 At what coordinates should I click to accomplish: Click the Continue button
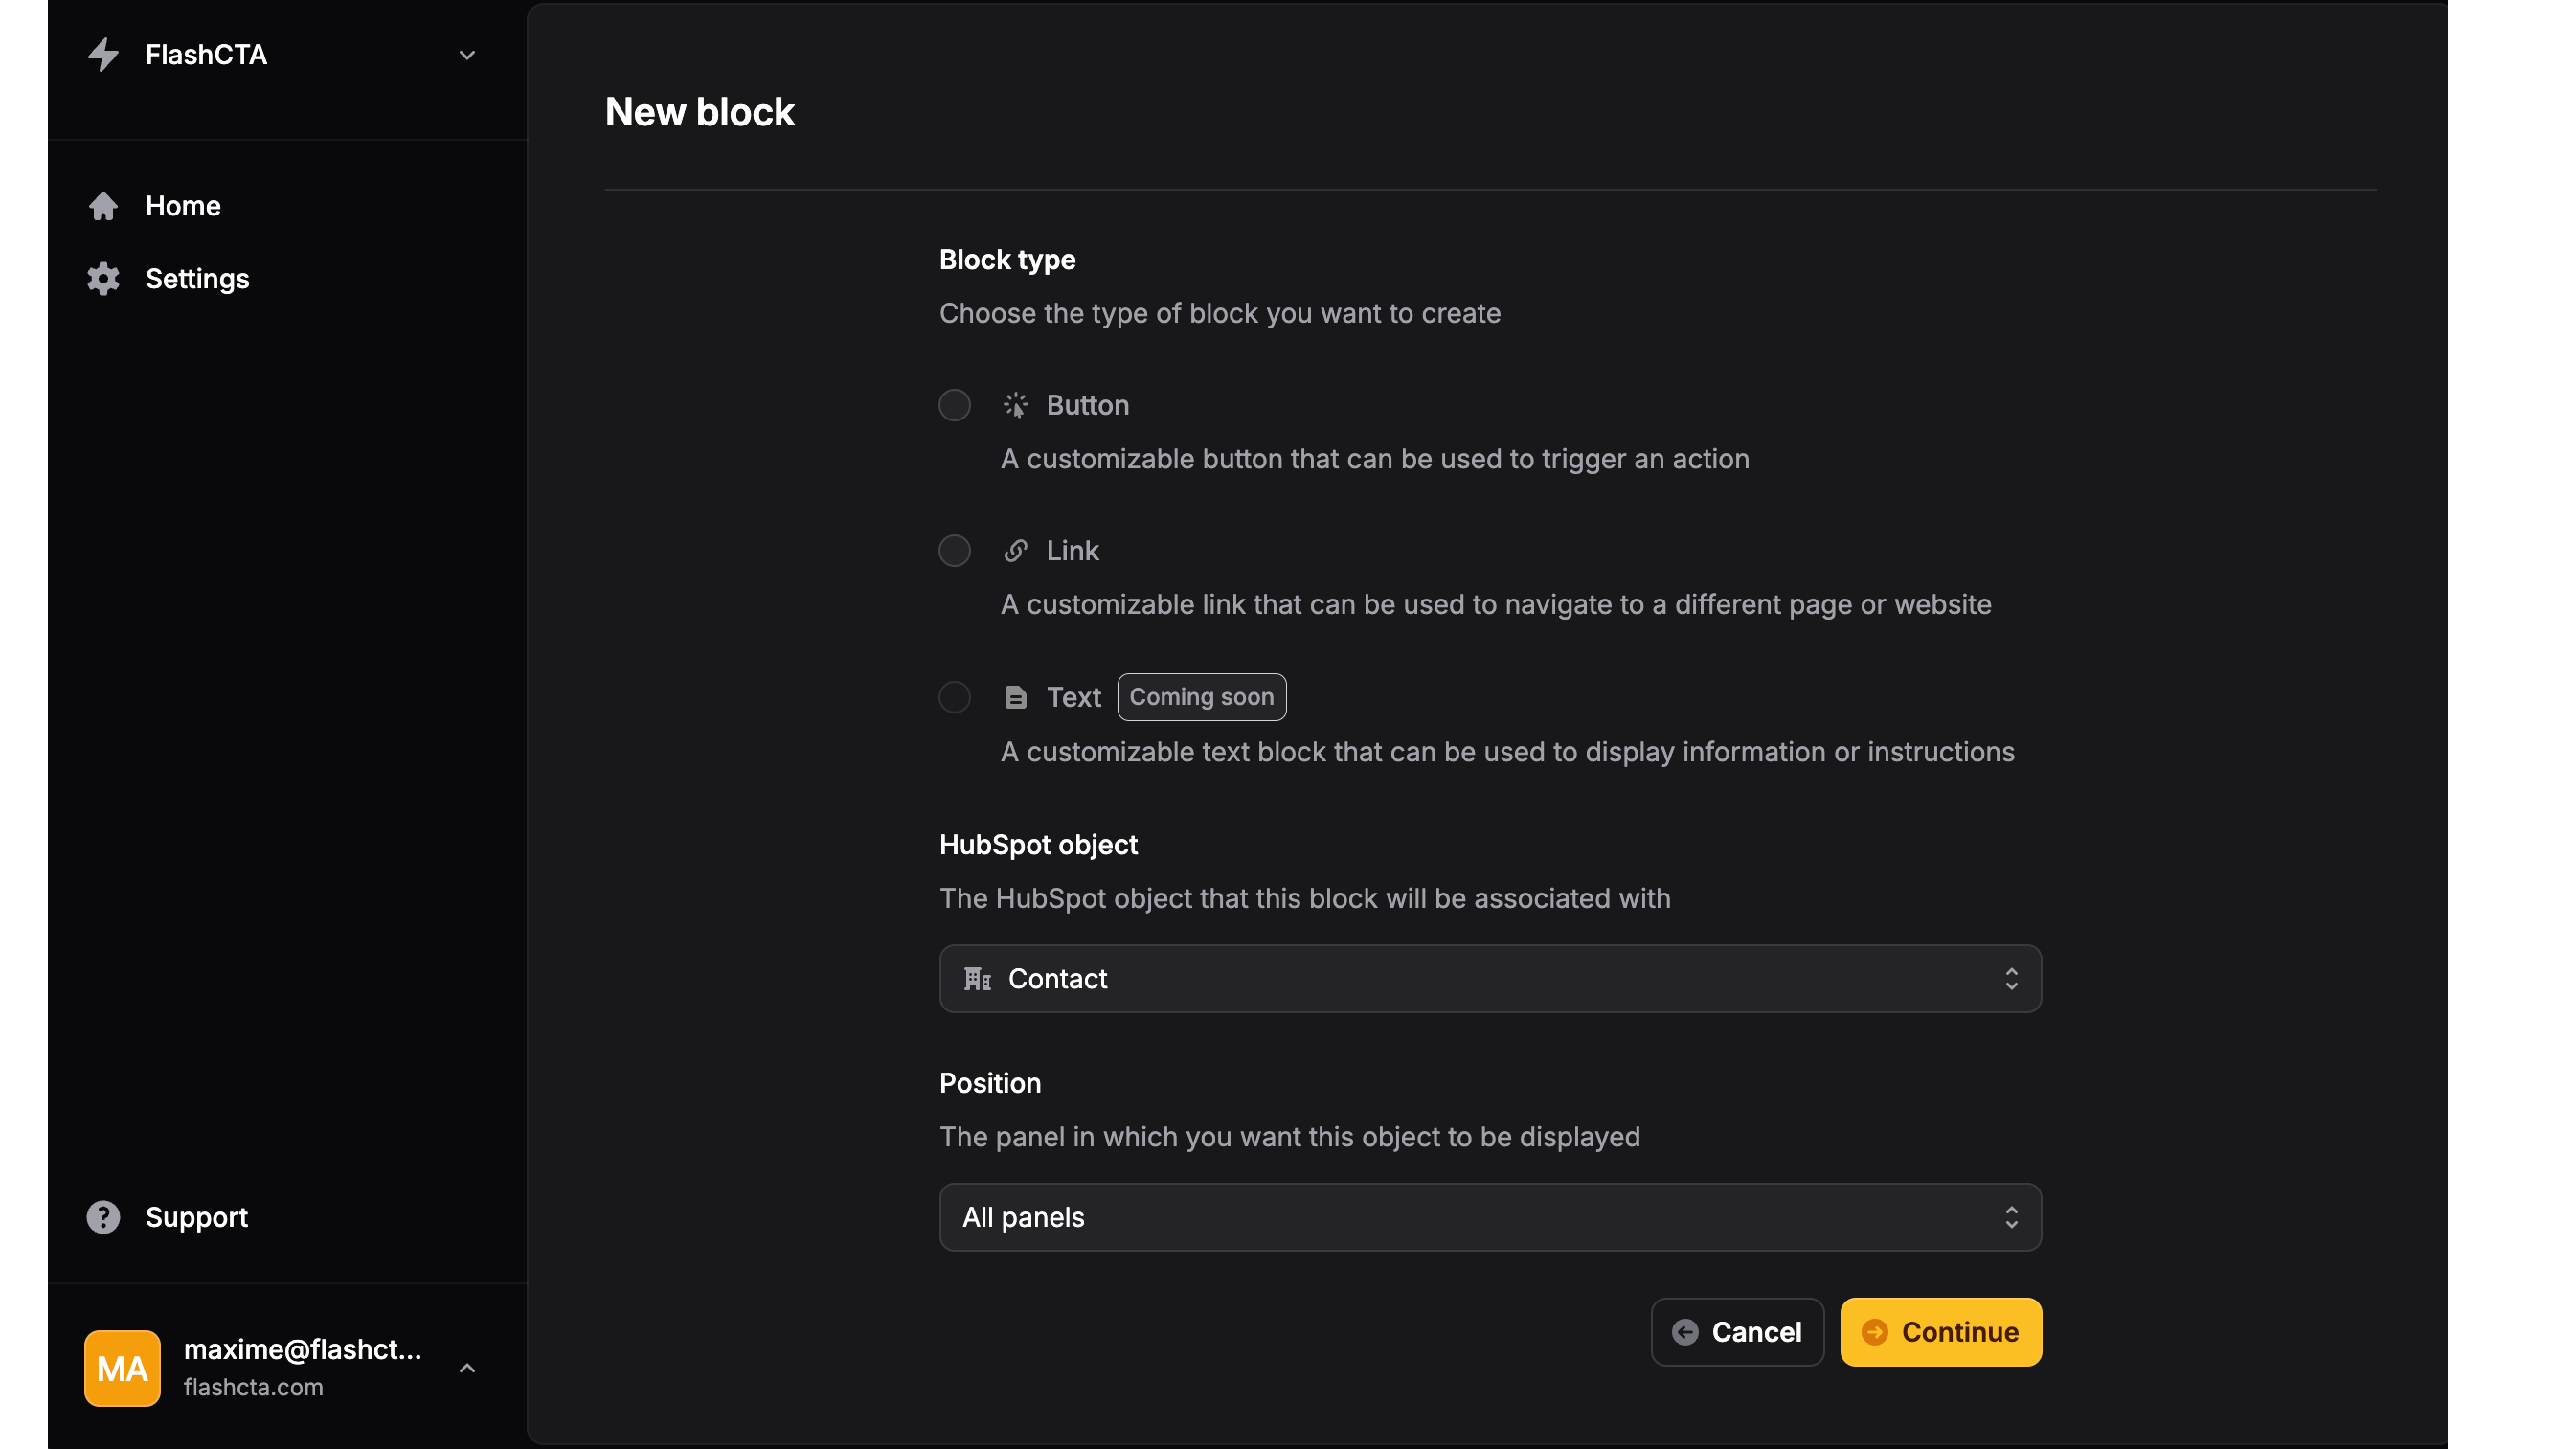coord(1940,1332)
